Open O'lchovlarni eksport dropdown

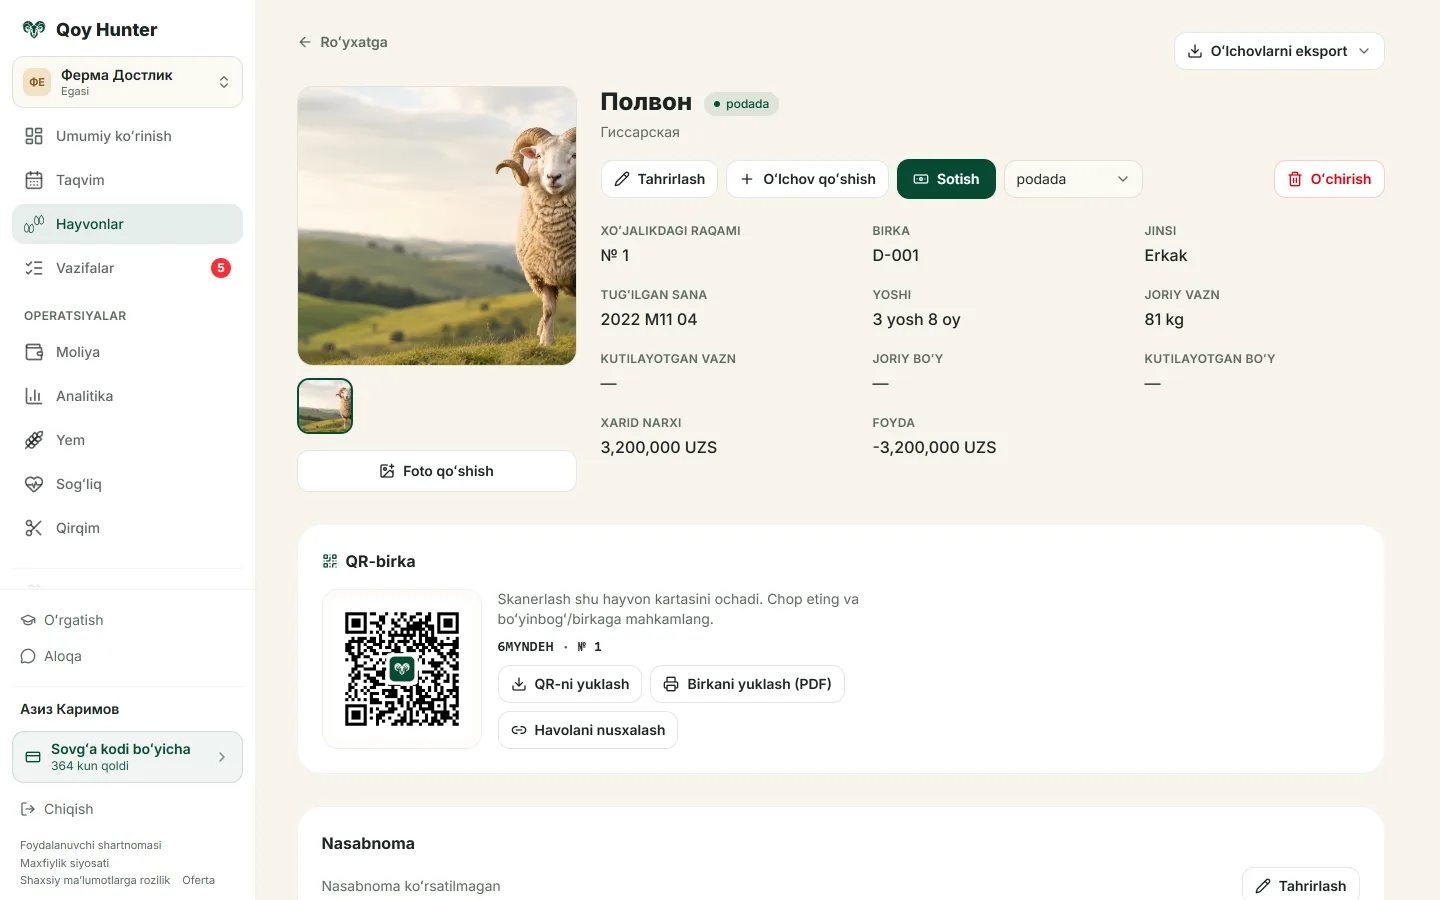pos(1279,51)
